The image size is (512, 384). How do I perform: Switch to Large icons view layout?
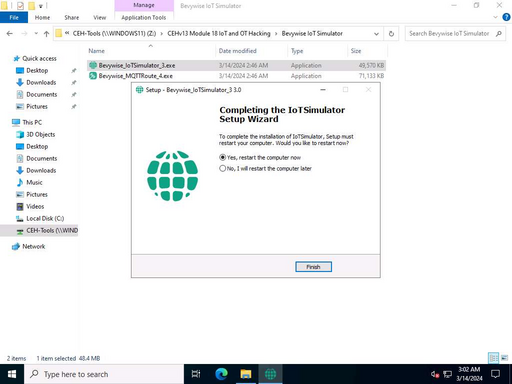[504, 358]
